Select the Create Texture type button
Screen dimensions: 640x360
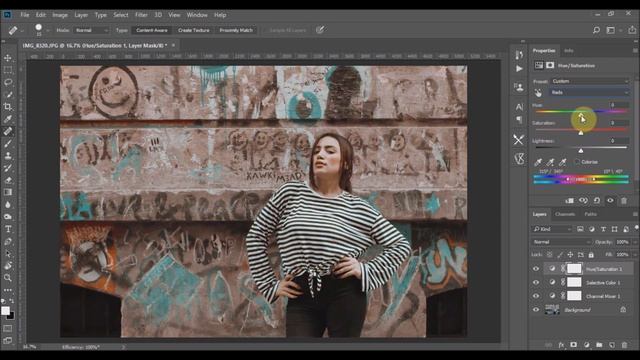click(x=193, y=30)
